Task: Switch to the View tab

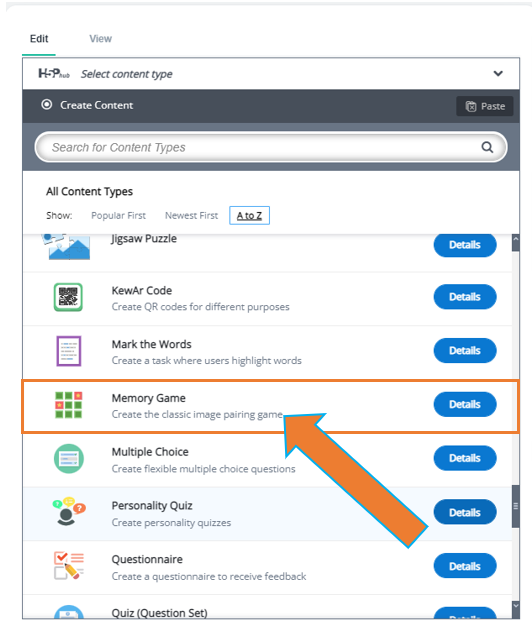Action: pyautogui.click(x=100, y=39)
